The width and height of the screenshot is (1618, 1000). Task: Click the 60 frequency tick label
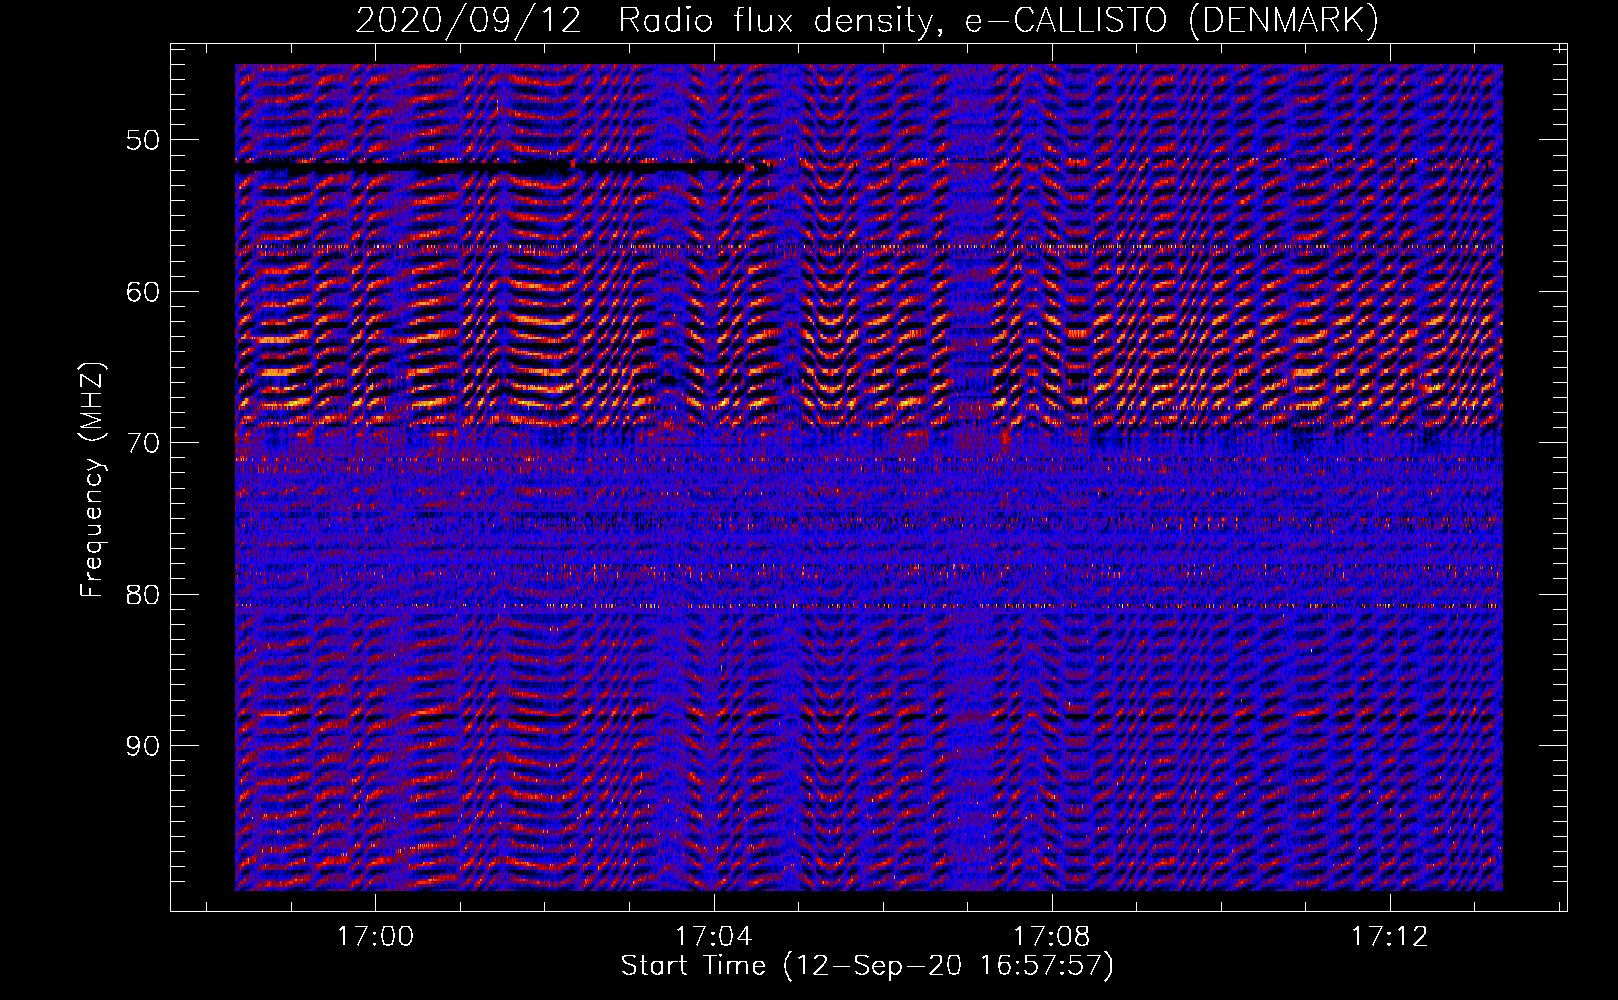[x=142, y=292]
